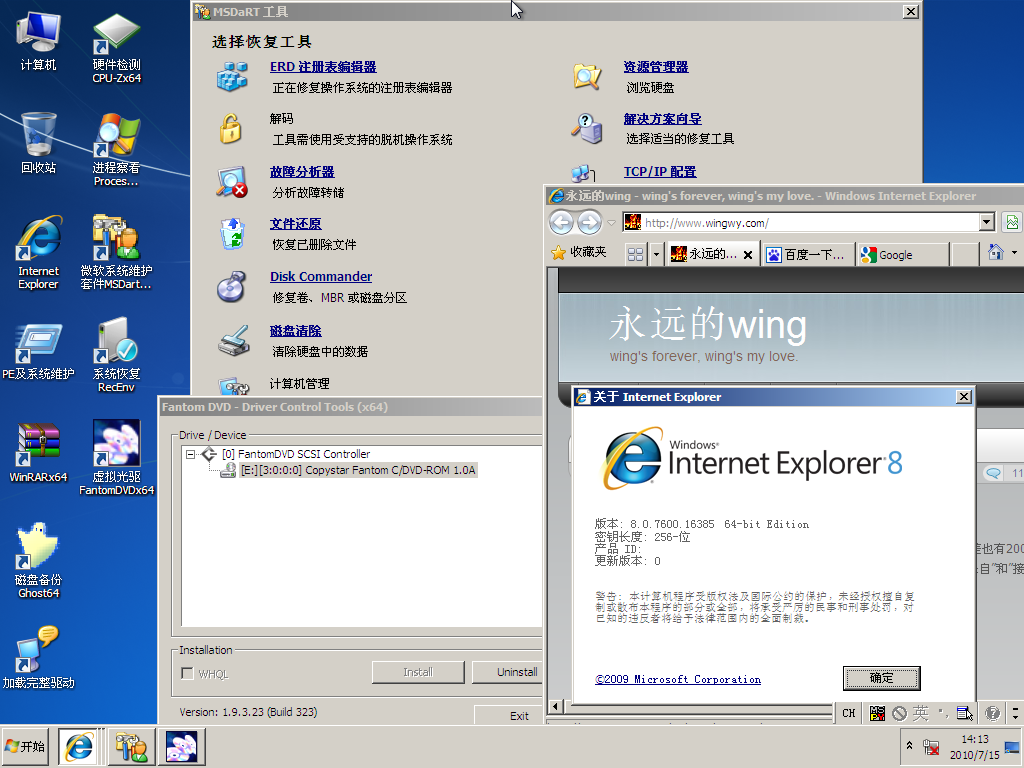Open the 文件还原 link
1024x768 pixels.
tap(296, 224)
